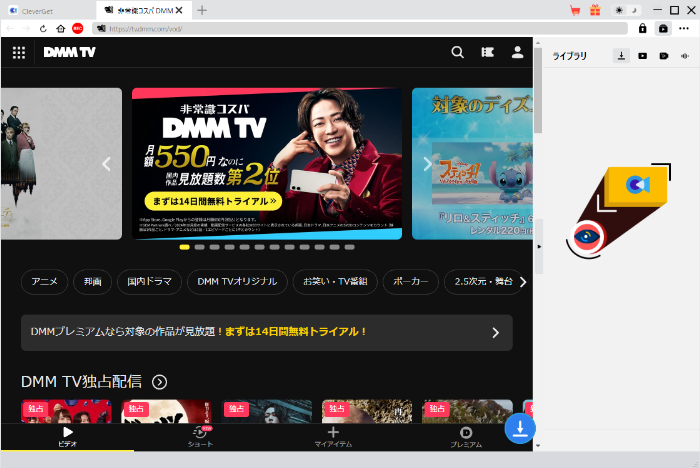Select the second carousel indicator dot

click(x=200, y=247)
